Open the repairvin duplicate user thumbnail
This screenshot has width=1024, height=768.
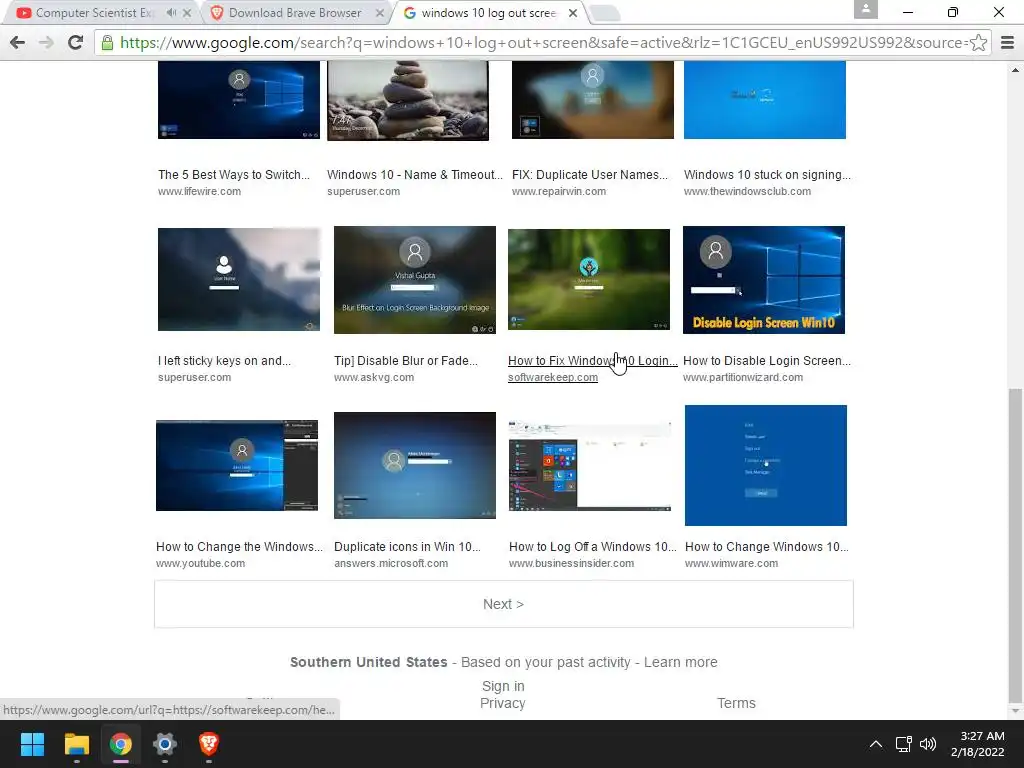pyautogui.click(x=592, y=100)
